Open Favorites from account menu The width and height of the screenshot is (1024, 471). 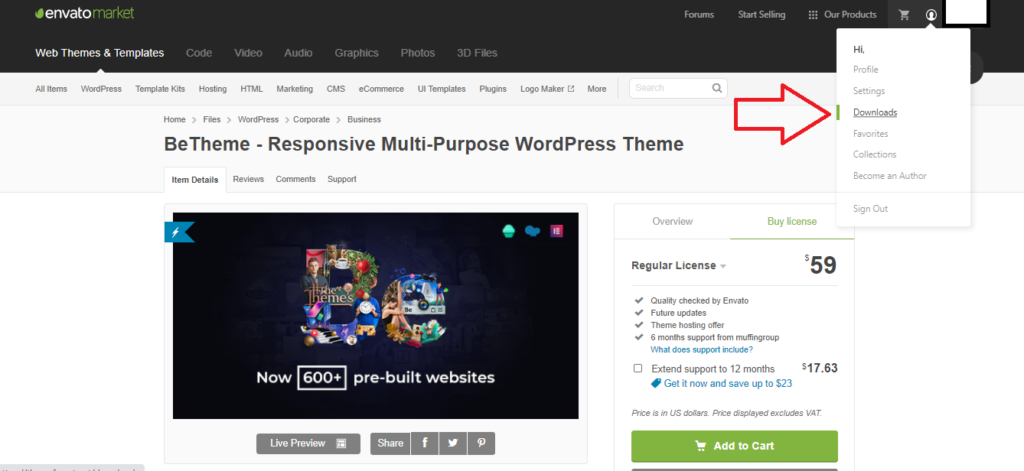point(871,133)
